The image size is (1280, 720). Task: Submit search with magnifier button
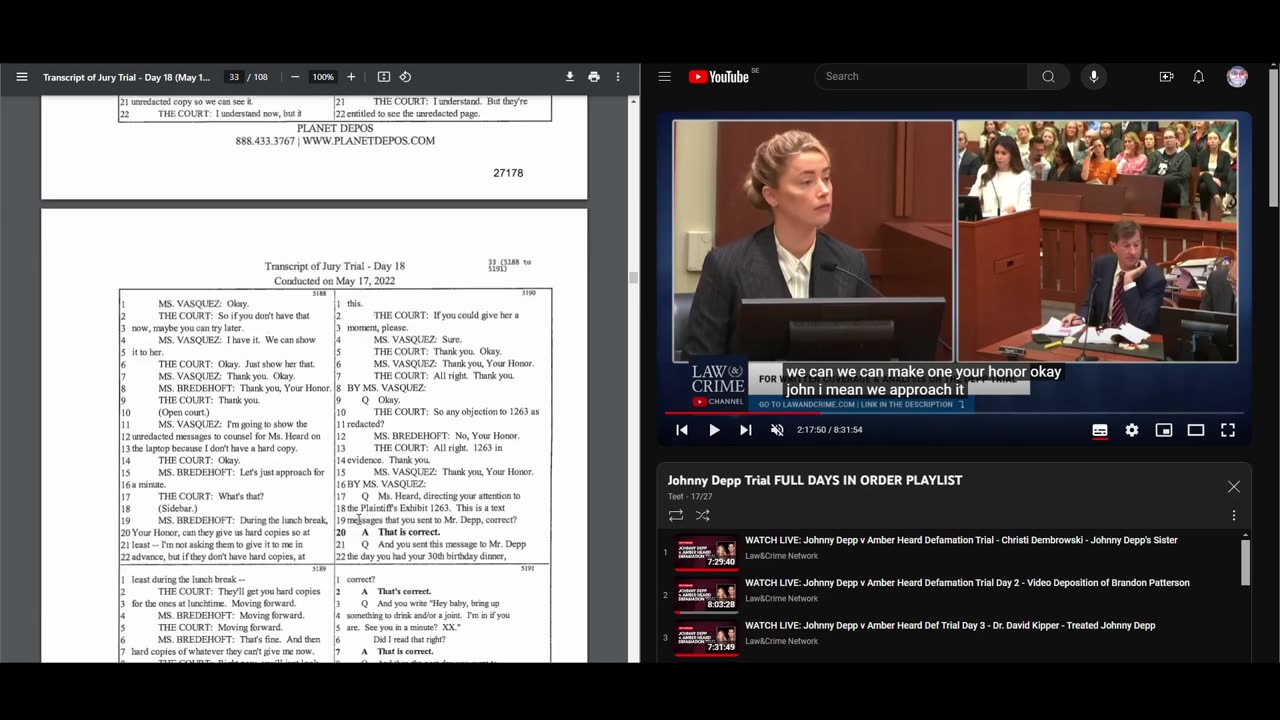tap(1048, 77)
